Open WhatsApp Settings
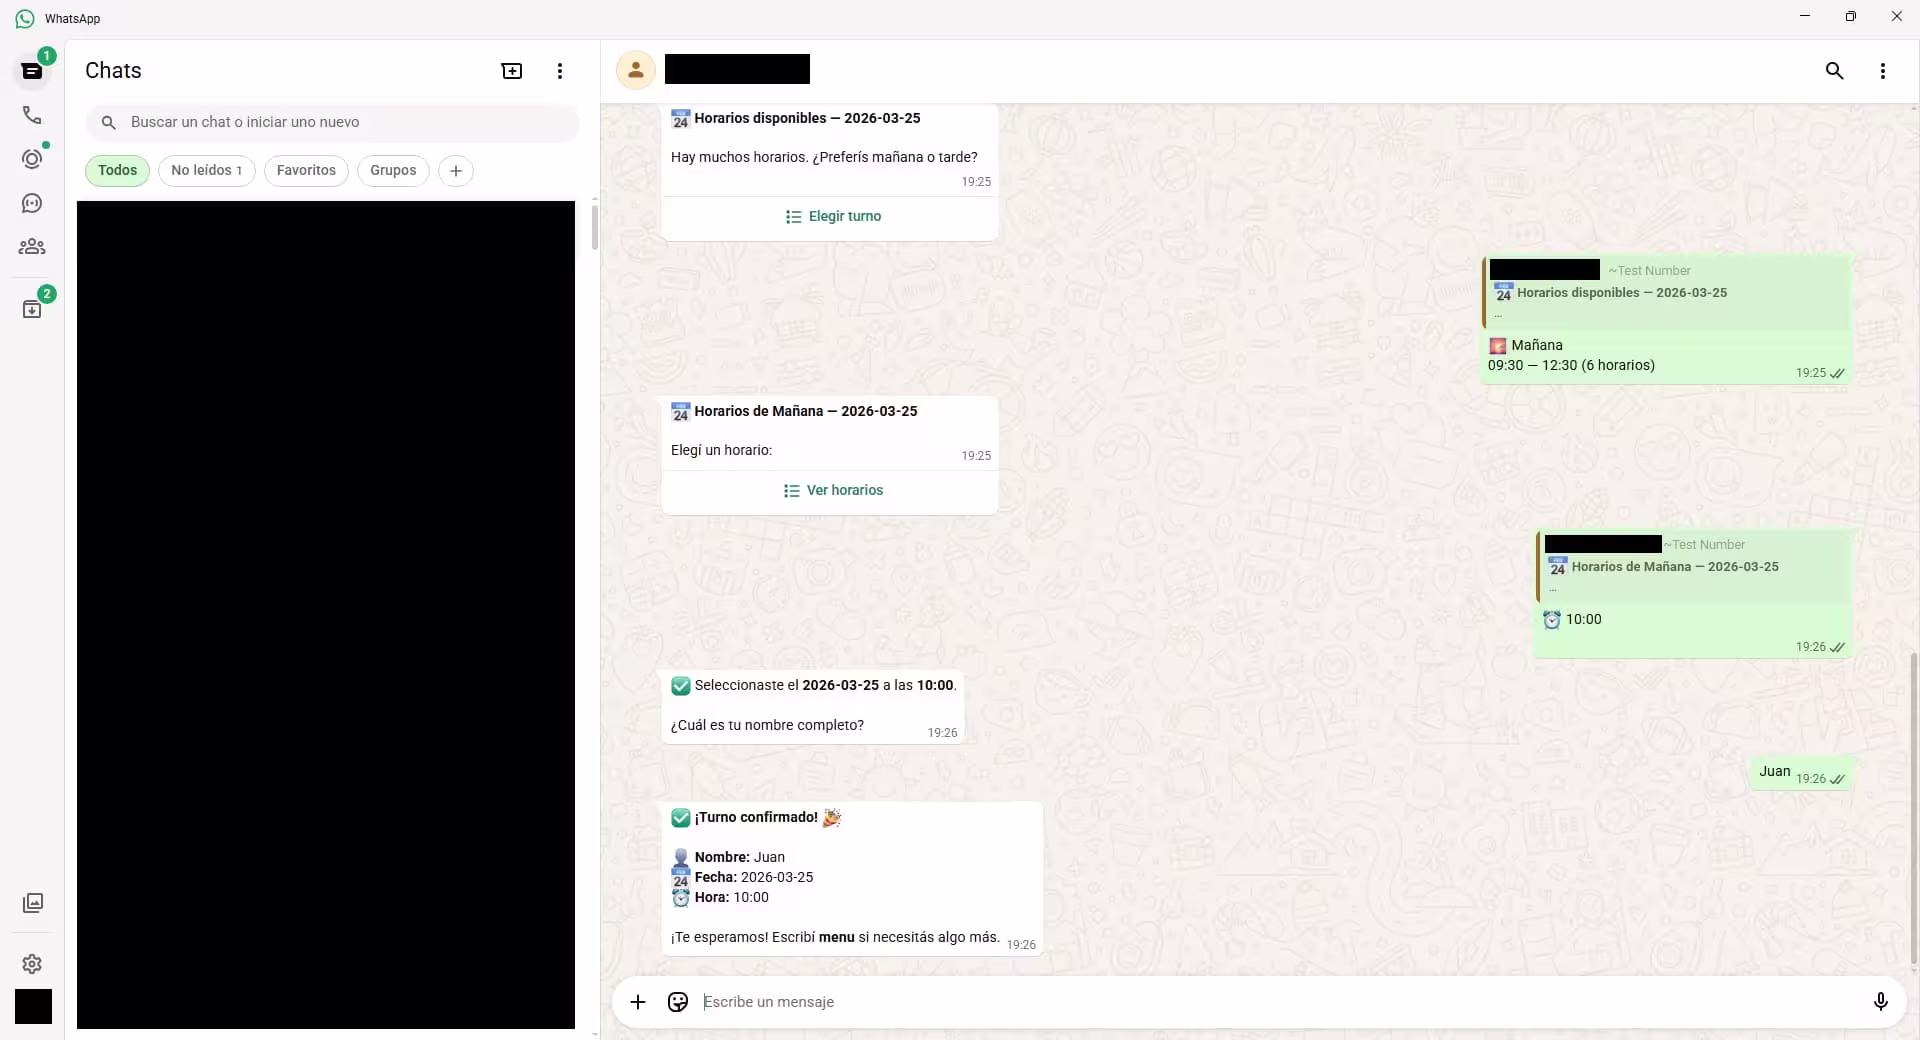The width and height of the screenshot is (1920, 1040). 32,964
